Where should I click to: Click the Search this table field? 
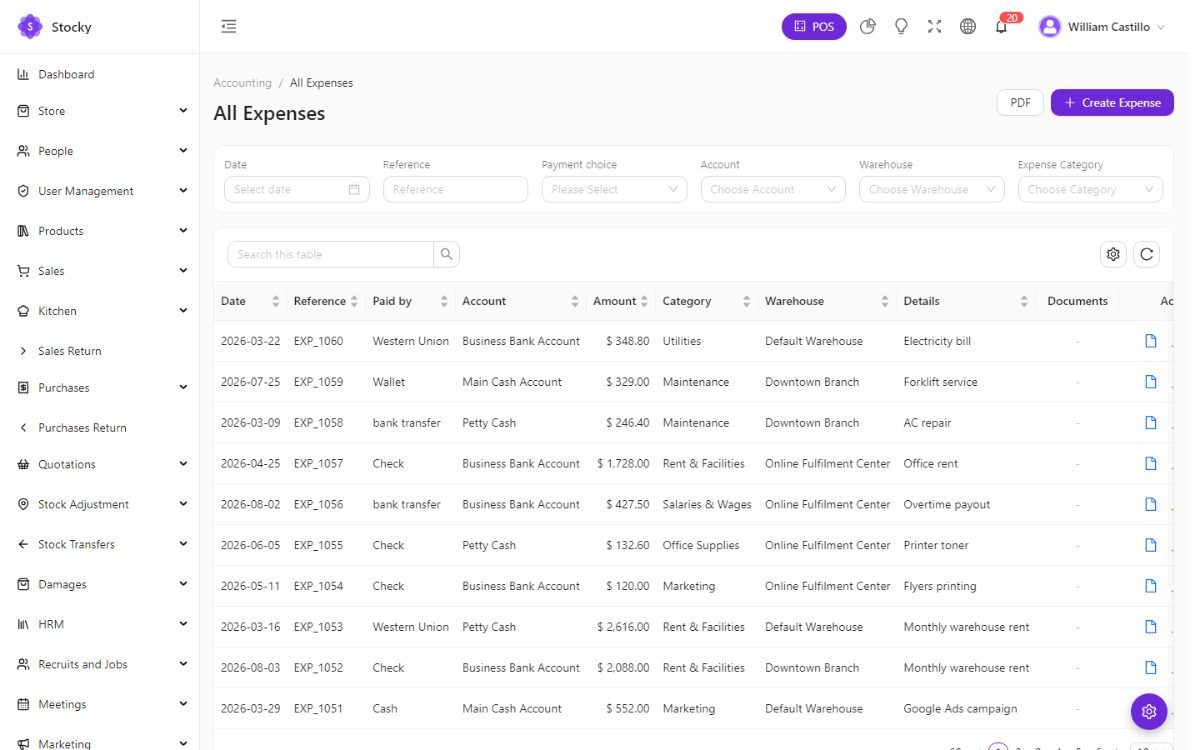tap(331, 254)
